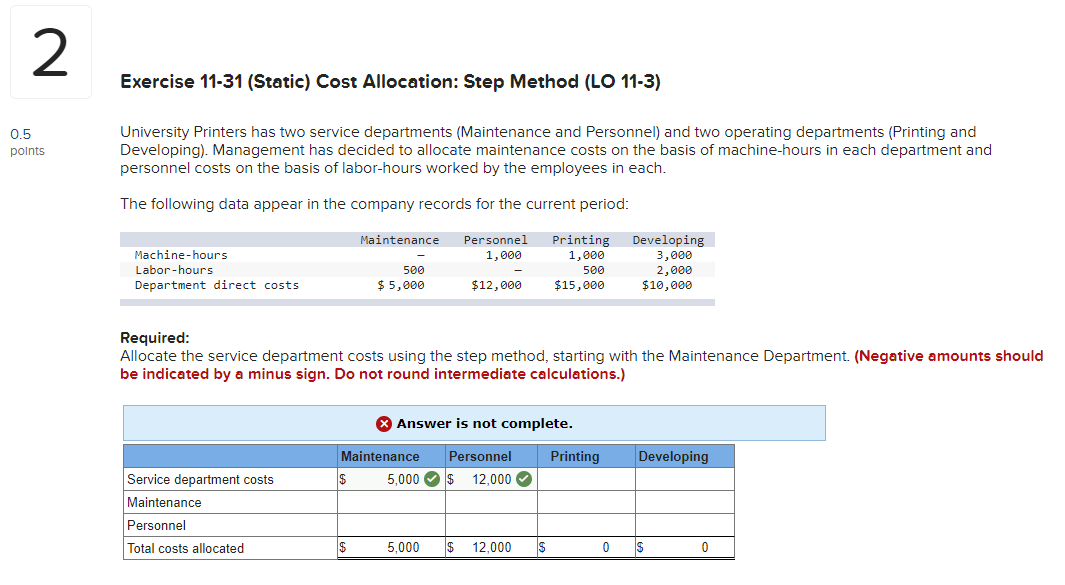Screen dimensions: 1065x585
Task: Click the green checkmark beside Maintenance 5,000
Action: coord(431,479)
